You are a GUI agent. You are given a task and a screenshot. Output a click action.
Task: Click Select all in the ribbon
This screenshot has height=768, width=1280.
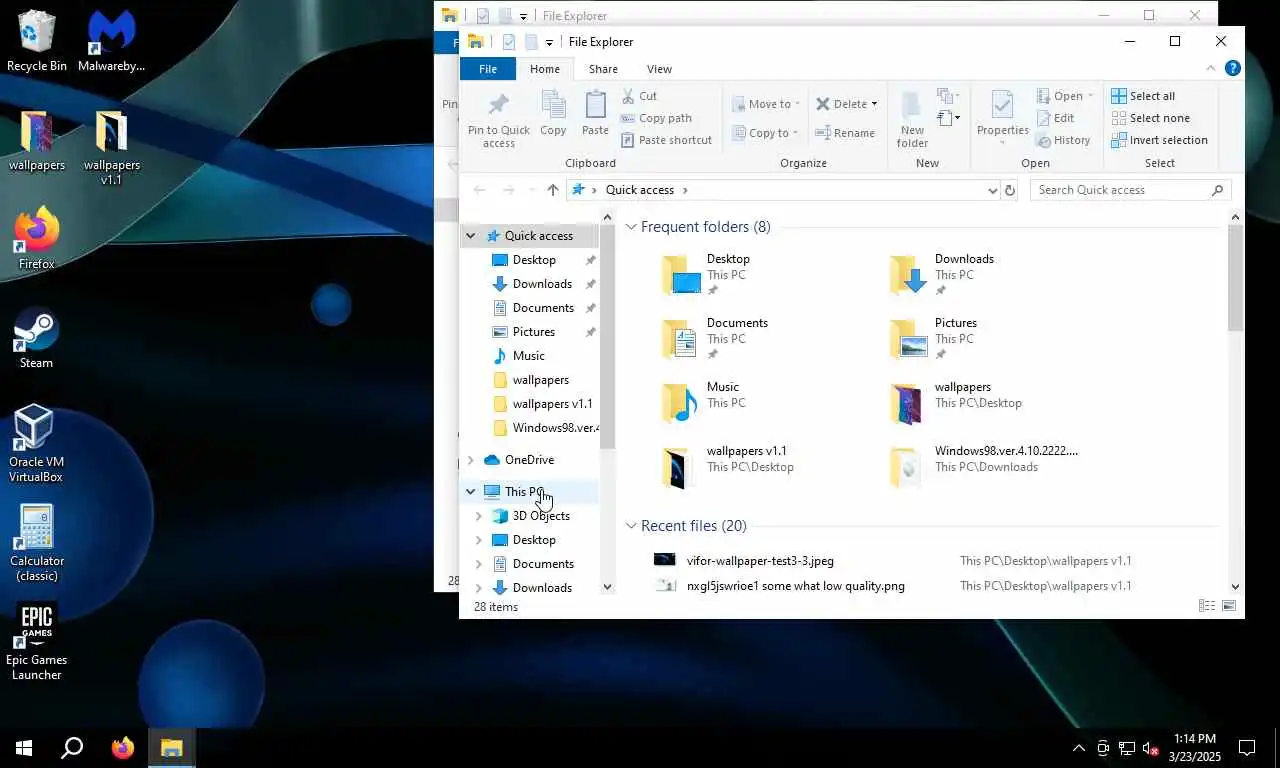click(x=1143, y=96)
